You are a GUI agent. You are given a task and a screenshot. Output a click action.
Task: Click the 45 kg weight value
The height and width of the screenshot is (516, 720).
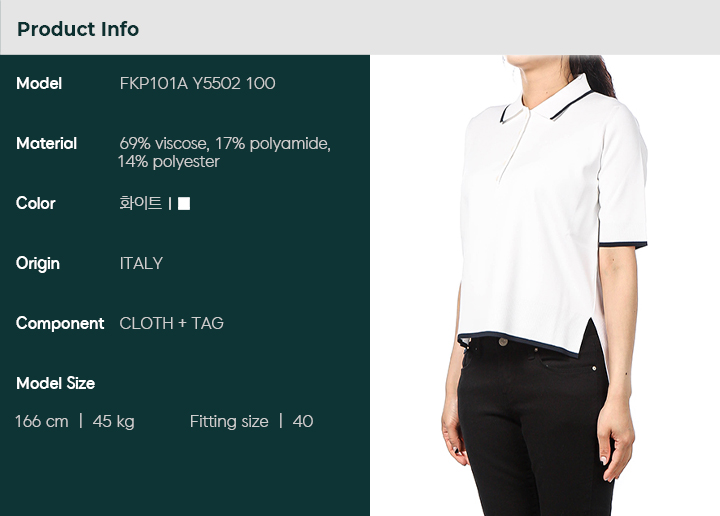point(113,421)
